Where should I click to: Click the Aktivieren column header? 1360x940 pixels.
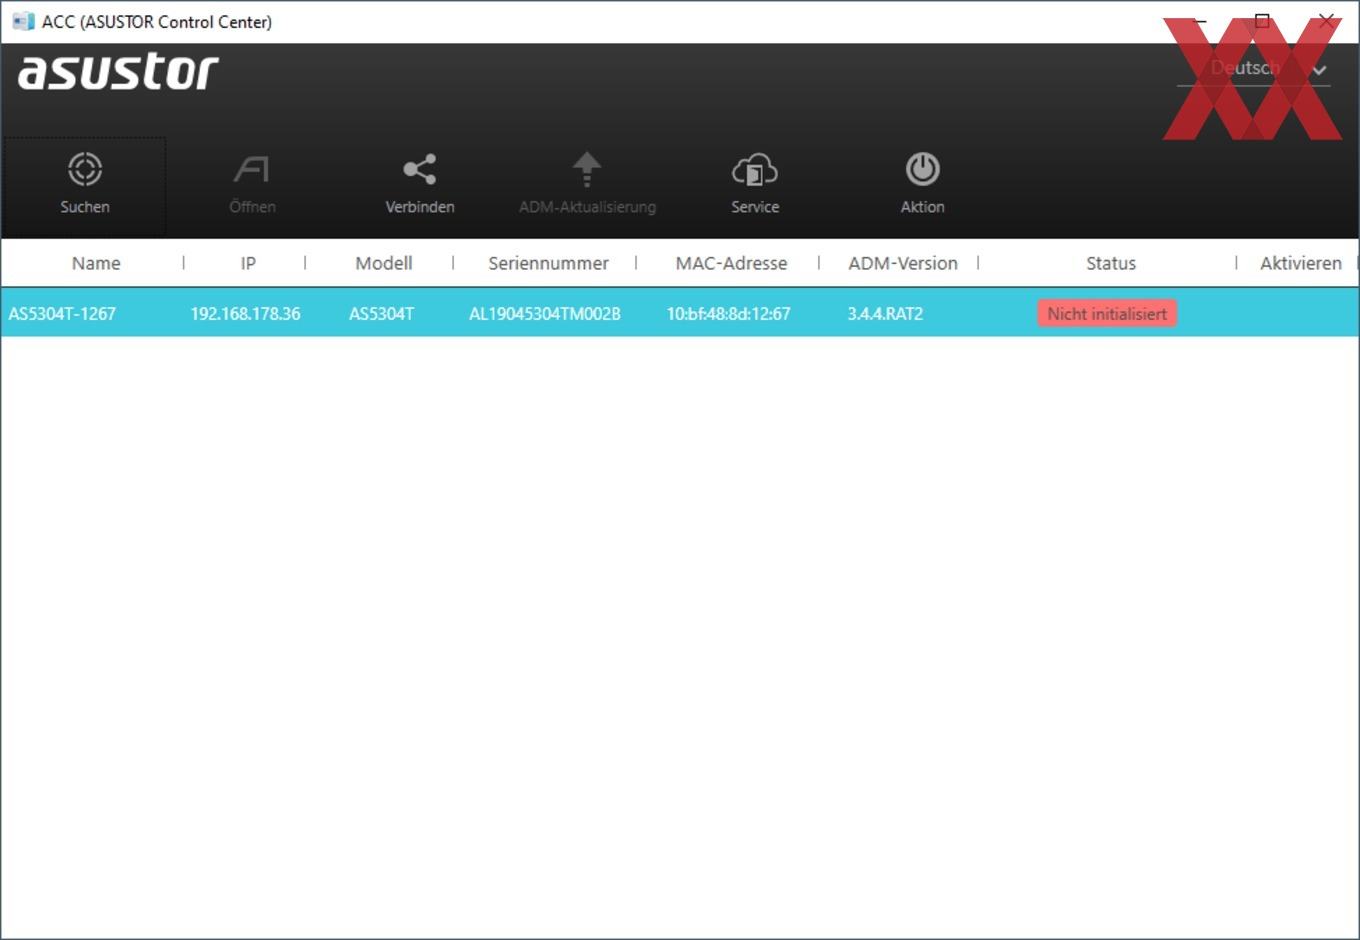pyautogui.click(x=1301, y=263)
